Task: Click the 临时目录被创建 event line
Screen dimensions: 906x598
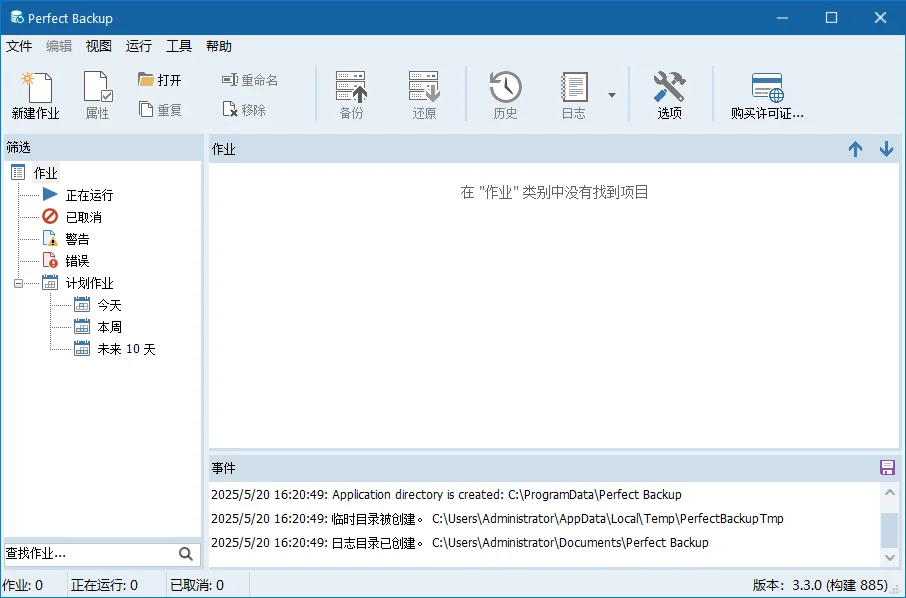Action: [497, 519]
